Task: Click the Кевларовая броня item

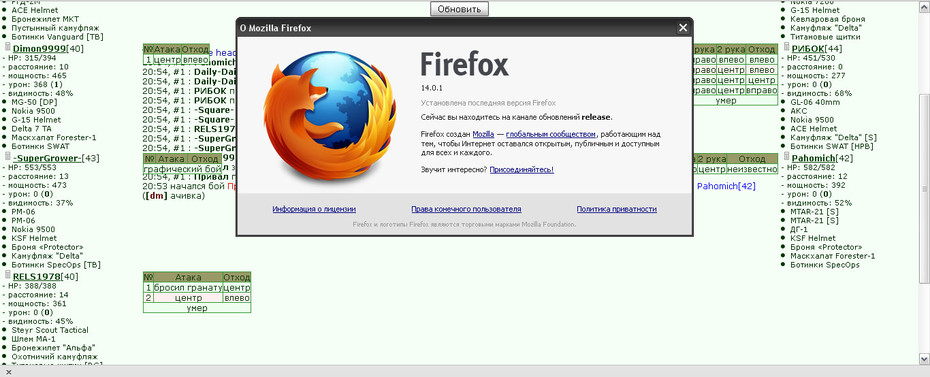Action: point(827,19)
